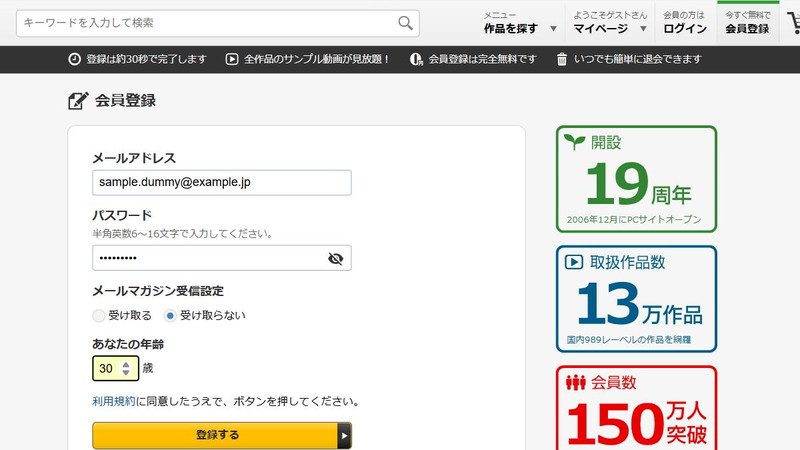The image size is (800, 450).
Task: Click the パスワード input field
Action: (221, 258)
